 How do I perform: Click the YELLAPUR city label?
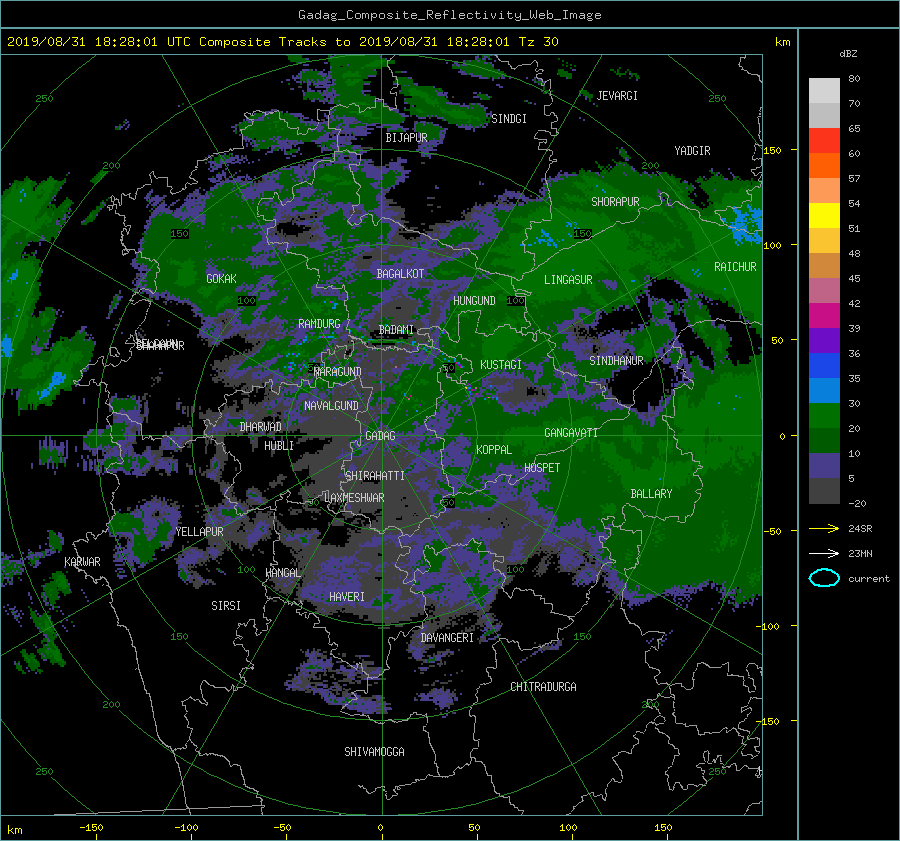[199, 532]
